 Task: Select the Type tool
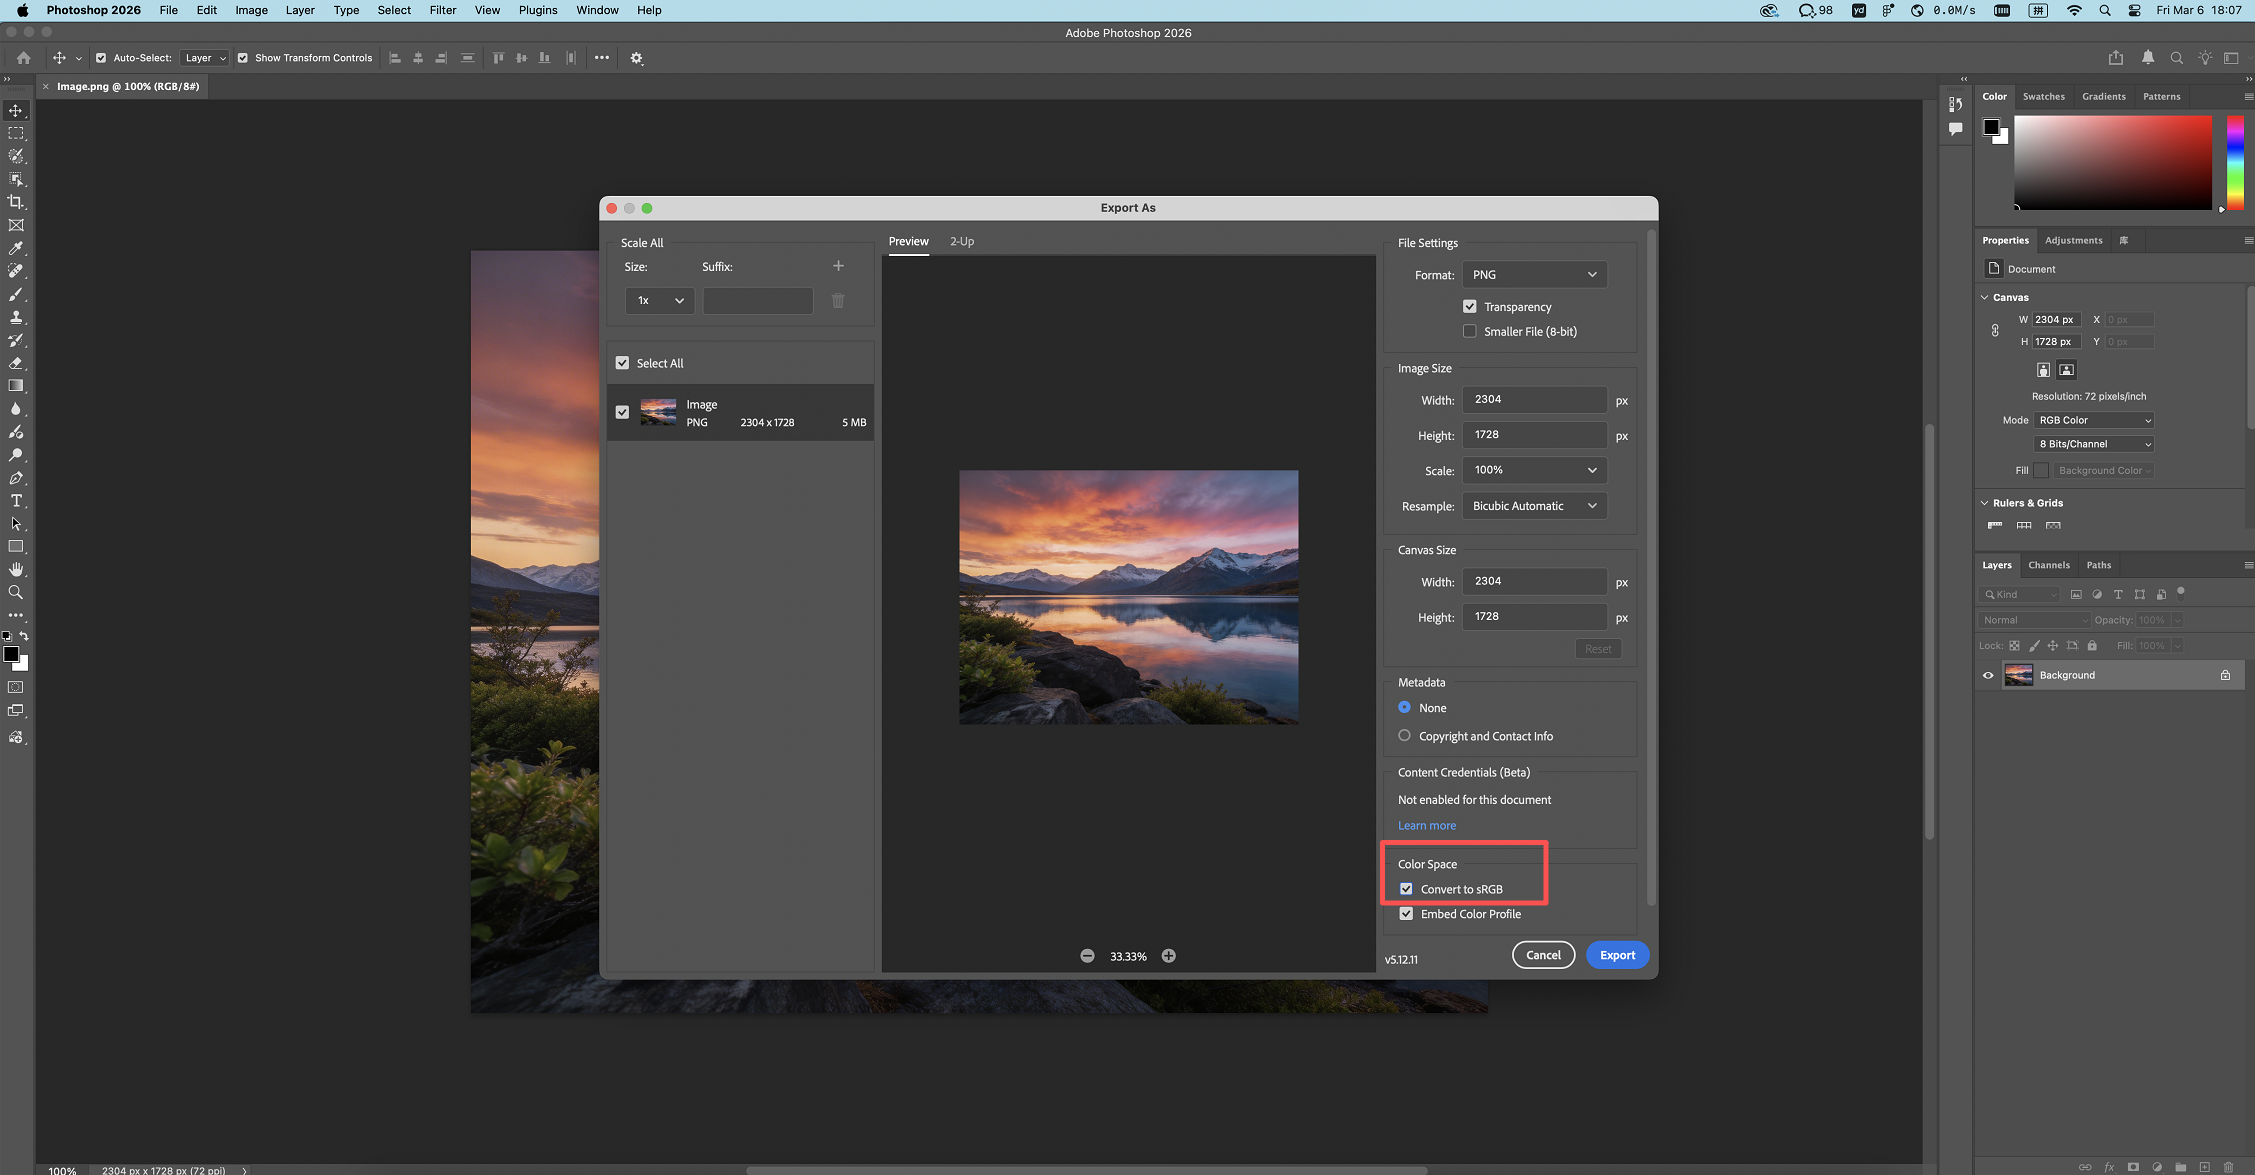(x=16, y=501)
